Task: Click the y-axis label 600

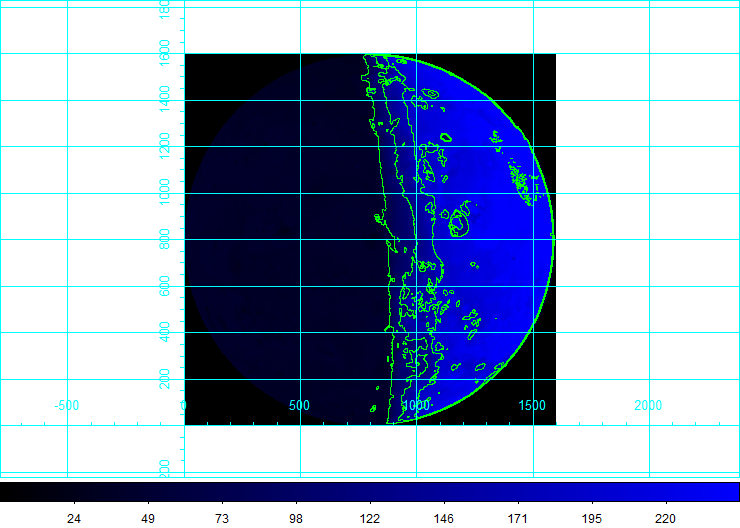Action: (166, 286)
